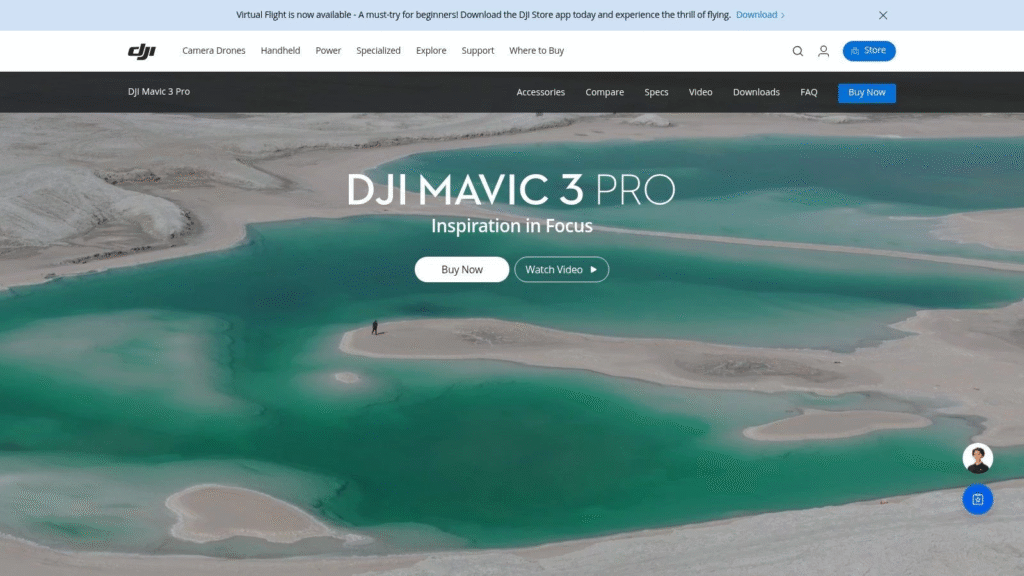Open the Power menu item
The image size is (1024, 576).
point(328,51)
